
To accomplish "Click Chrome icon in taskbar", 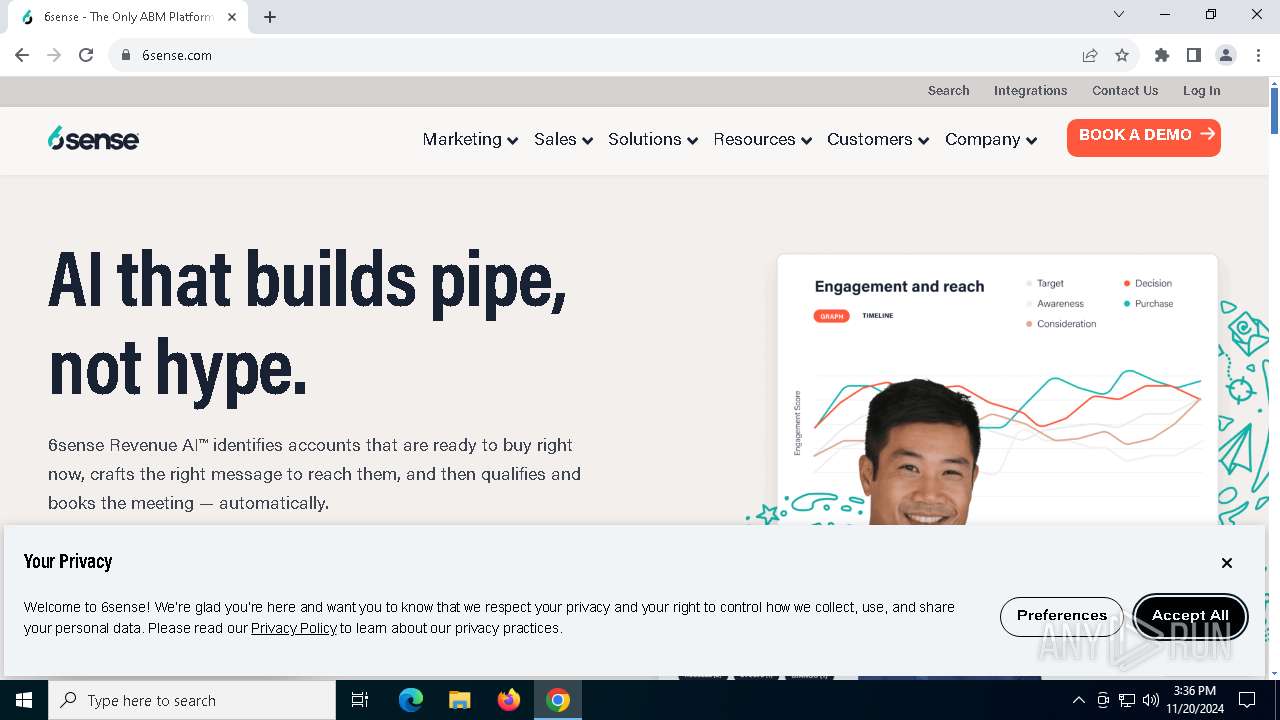I will coord(558,700).
